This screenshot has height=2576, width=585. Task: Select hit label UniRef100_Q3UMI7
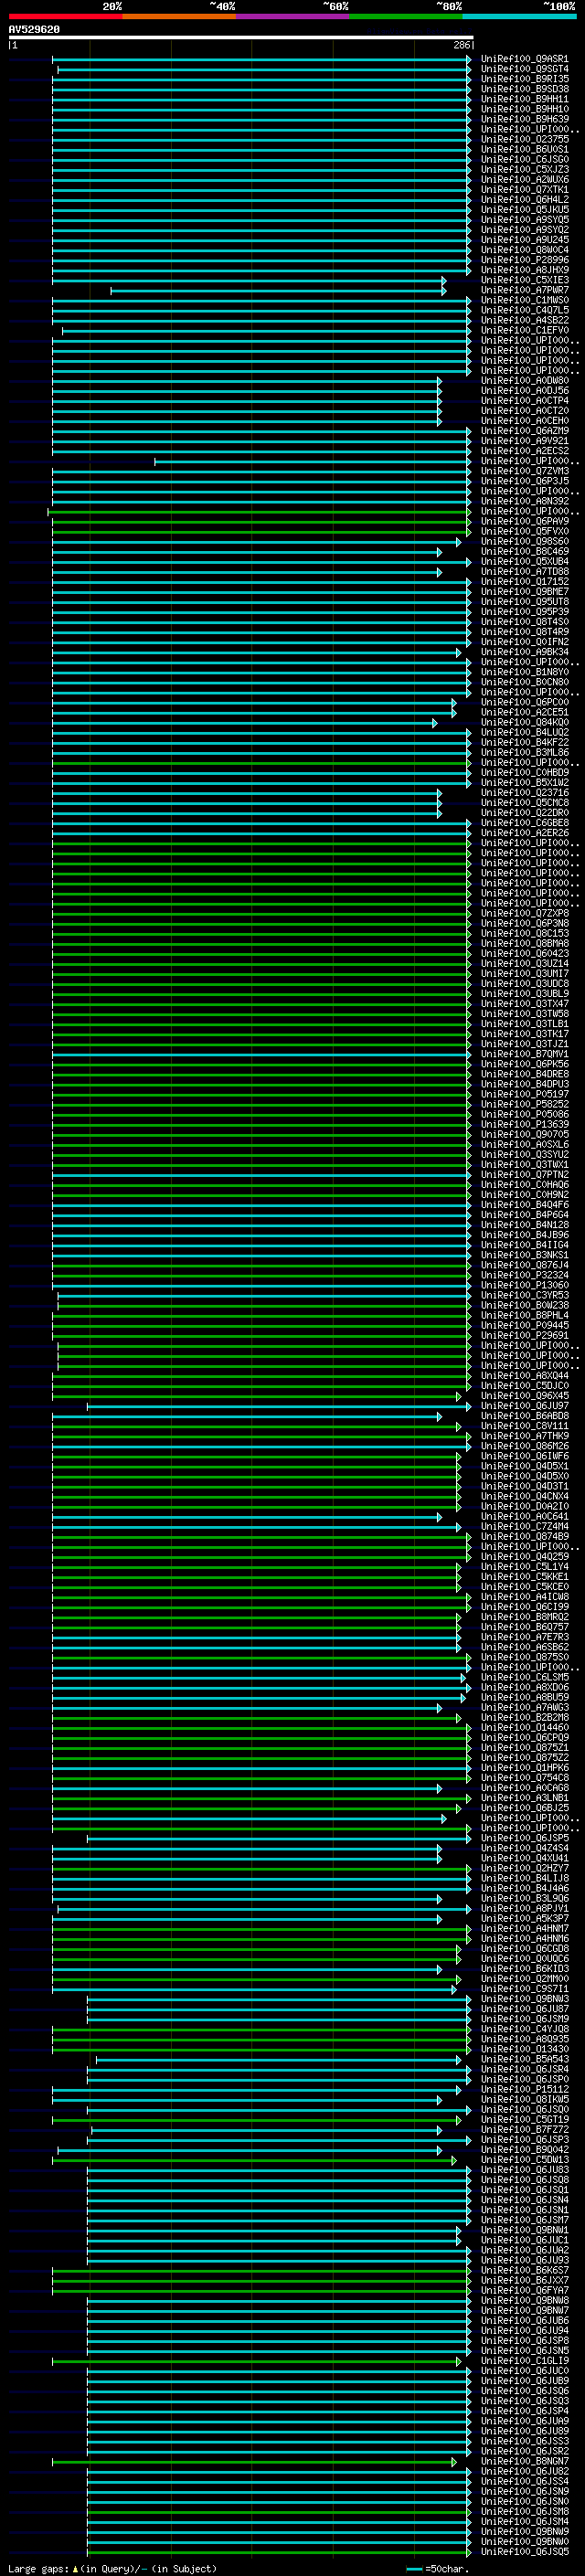tap(525, 973)
